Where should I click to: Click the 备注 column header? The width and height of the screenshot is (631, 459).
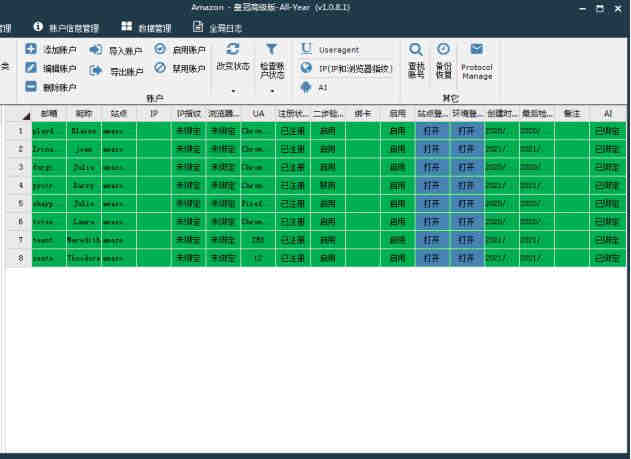click(572, 114)
